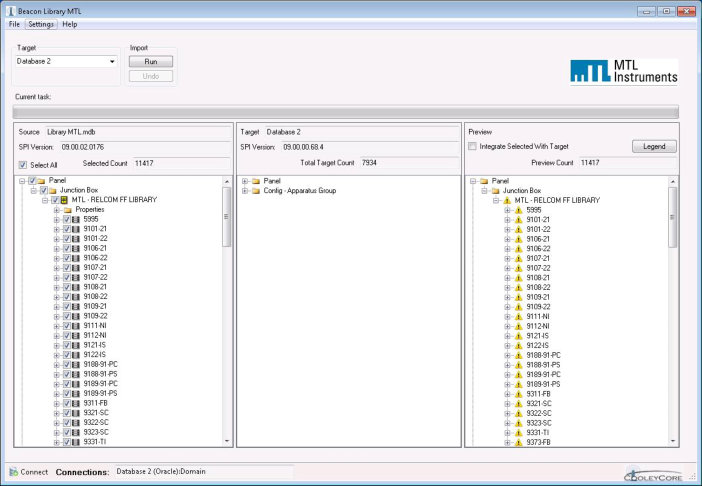
Task: Uncheck MTL - RELCOM FF LIBRARY checkbox in Source
Action: point(55,200)
